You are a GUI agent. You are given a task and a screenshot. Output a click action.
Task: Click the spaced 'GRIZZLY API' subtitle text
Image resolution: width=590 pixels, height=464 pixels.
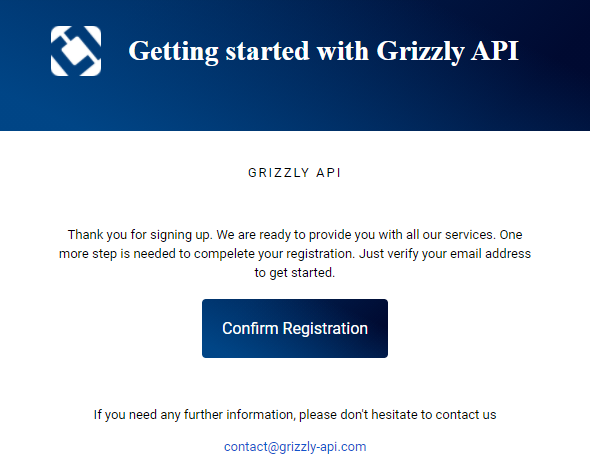295,173
